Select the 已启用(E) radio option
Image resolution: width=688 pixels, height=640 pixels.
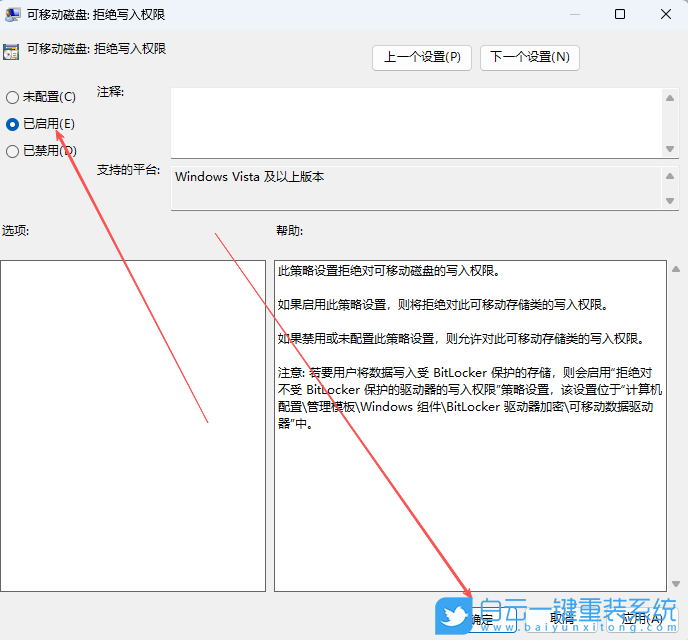pyautogui.click(x=40, y=124)
